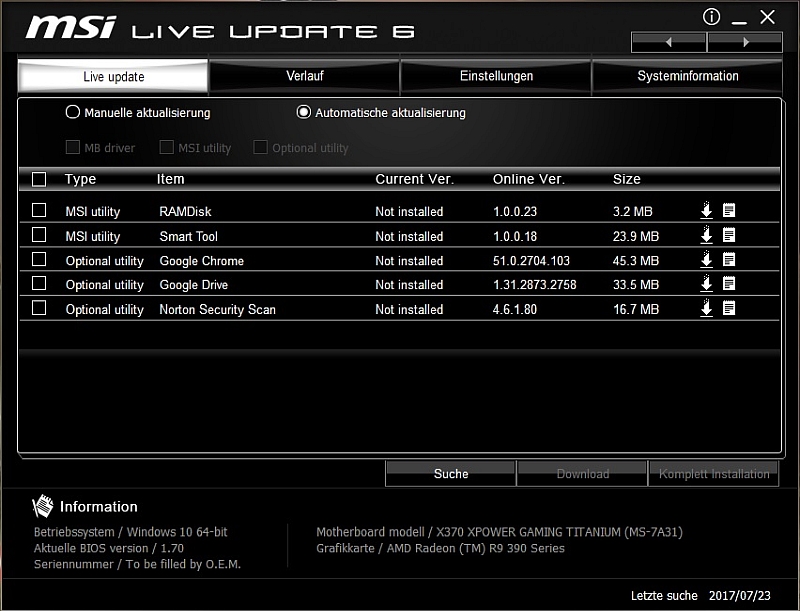
Task: Open the info notes icon for Smart Tool
Action: click(729, 235)
